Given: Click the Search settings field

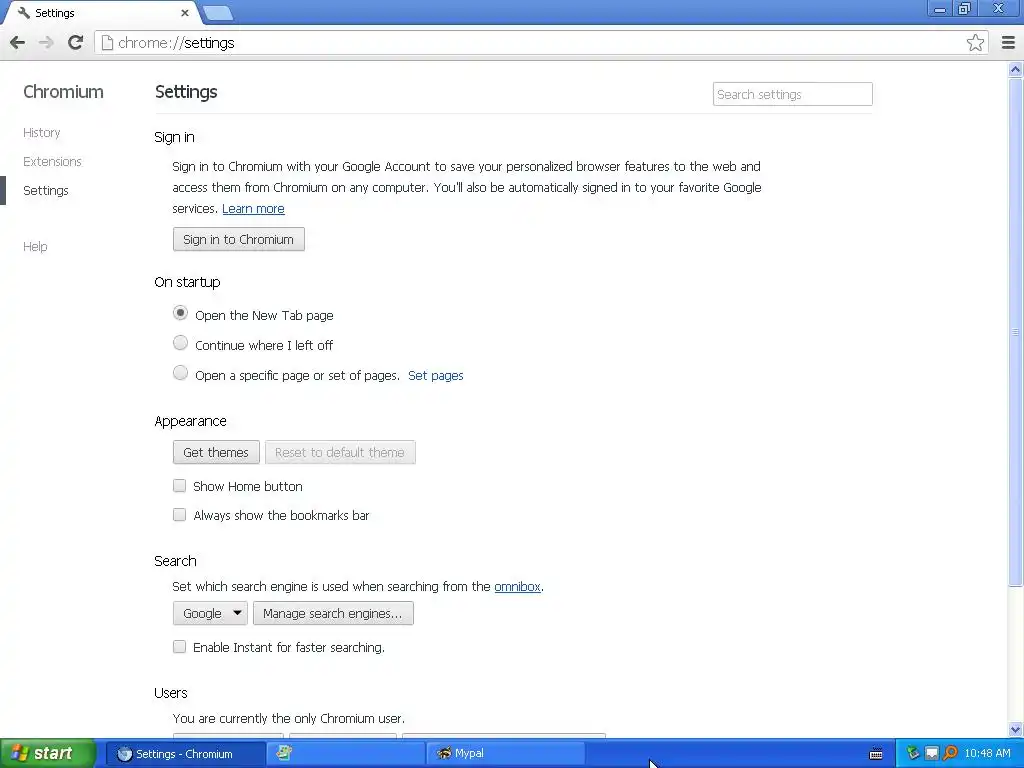Looking at the screenshot, I should coord(792,94).
